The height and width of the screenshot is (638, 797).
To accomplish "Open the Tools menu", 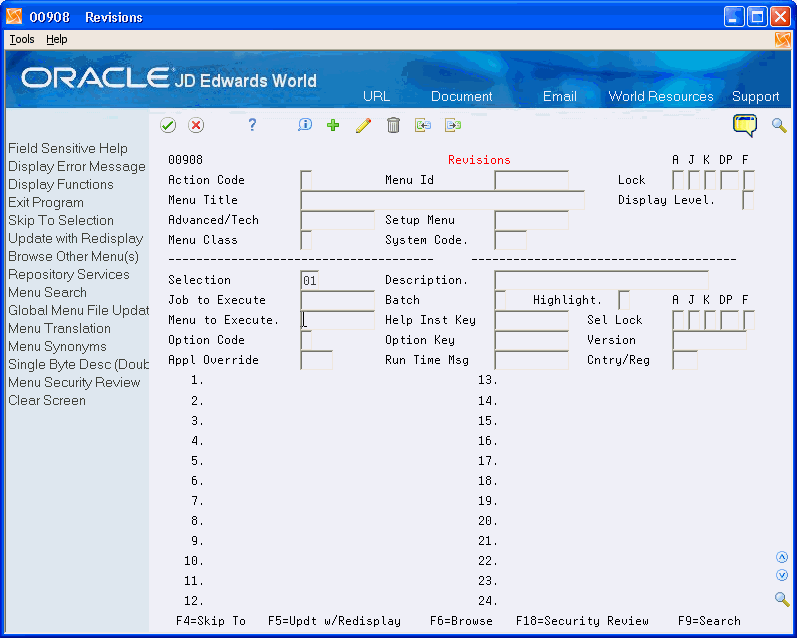I will pos(22,39).
